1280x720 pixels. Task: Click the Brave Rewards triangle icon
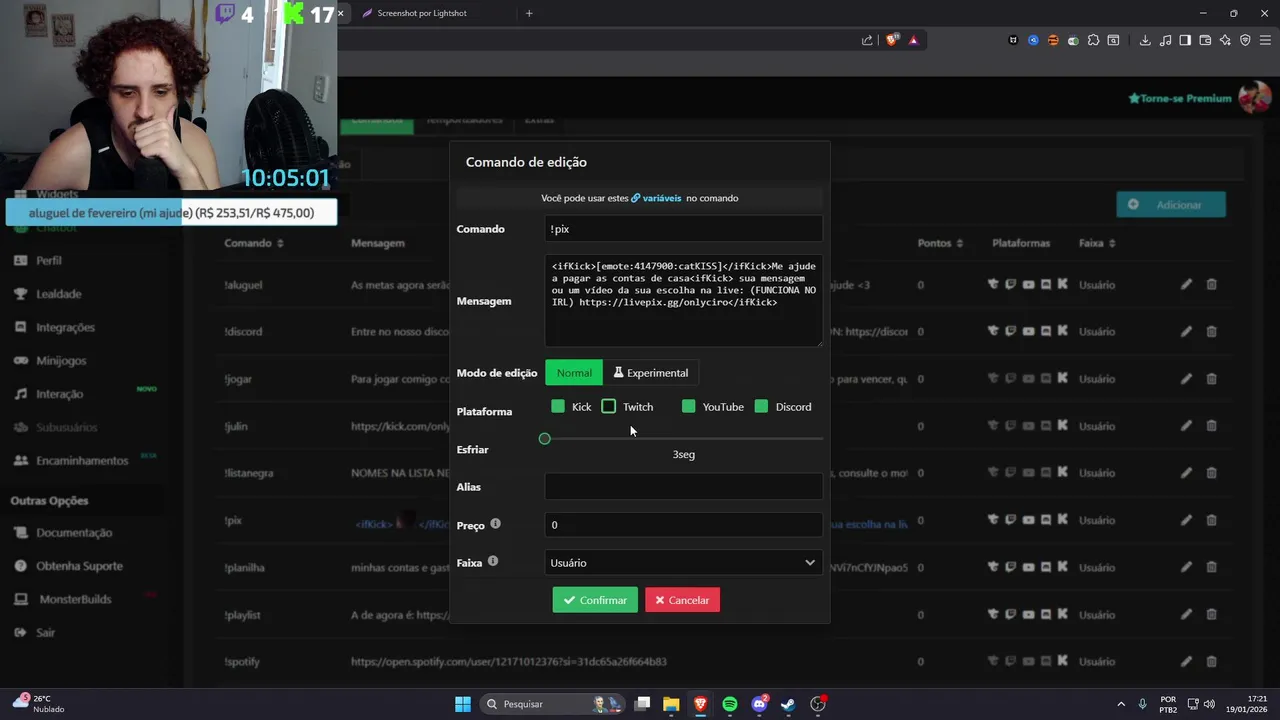pyautogui.click(x=913, y=40)
